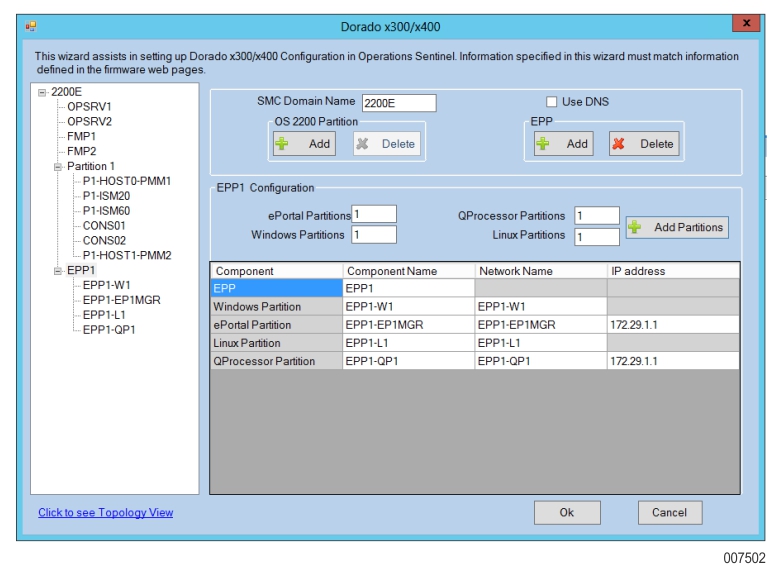The width and height of the screenshot is (775, 570).
Task: Enable the Use DNS checkbox
Action: (551, 102)
